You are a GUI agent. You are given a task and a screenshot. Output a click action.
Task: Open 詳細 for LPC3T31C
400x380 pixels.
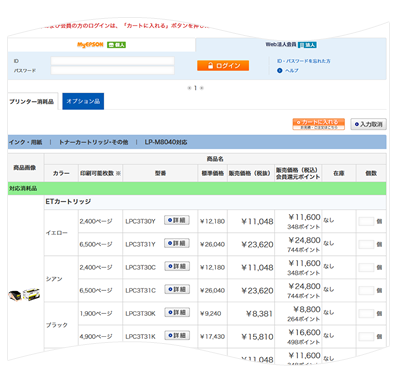[177, 289]
